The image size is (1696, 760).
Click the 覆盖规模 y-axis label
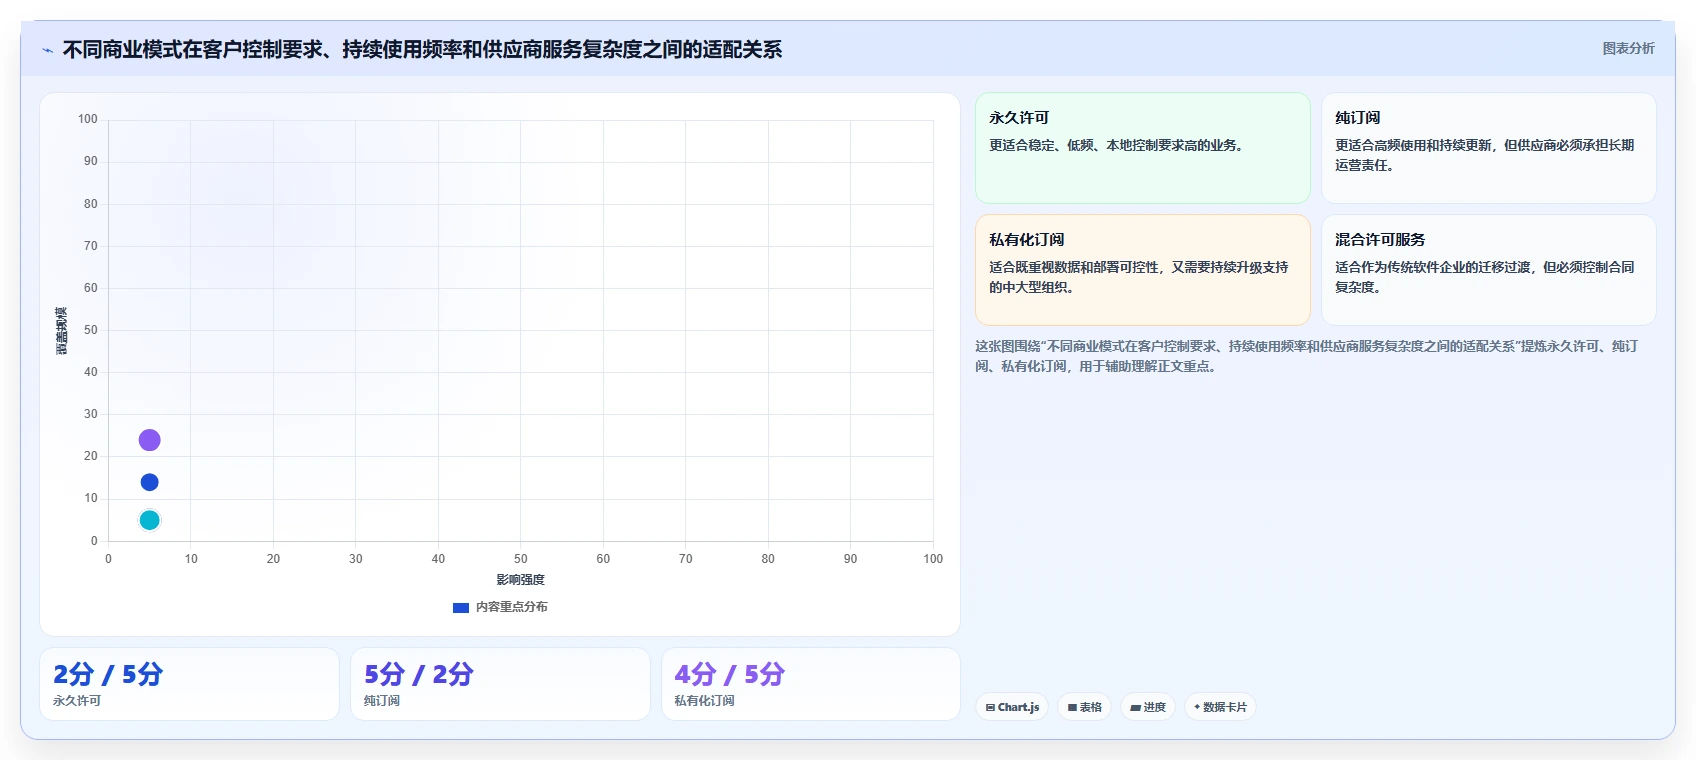coord(62,331)
